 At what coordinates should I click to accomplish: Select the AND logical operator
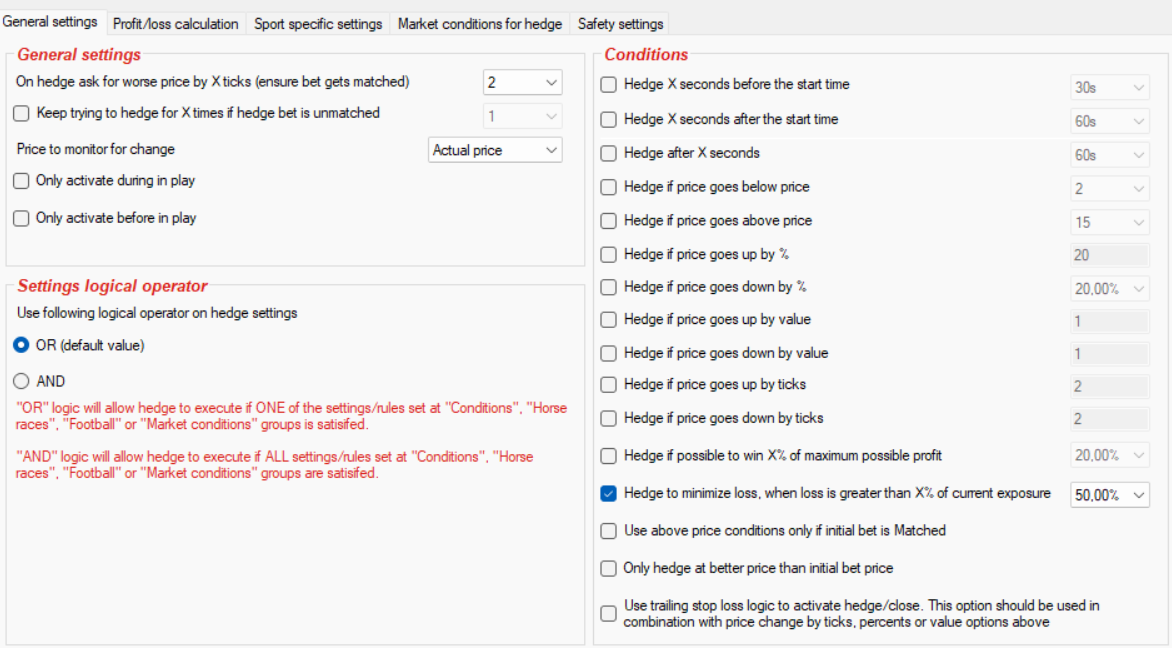coord(21,381)
